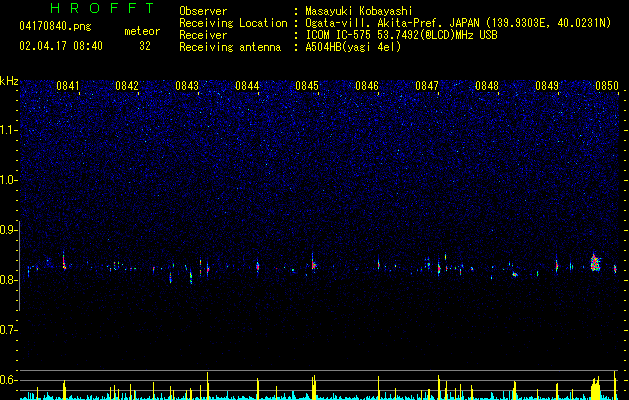
Task: Click the meteor count value 32
Action: coord(145,46)
